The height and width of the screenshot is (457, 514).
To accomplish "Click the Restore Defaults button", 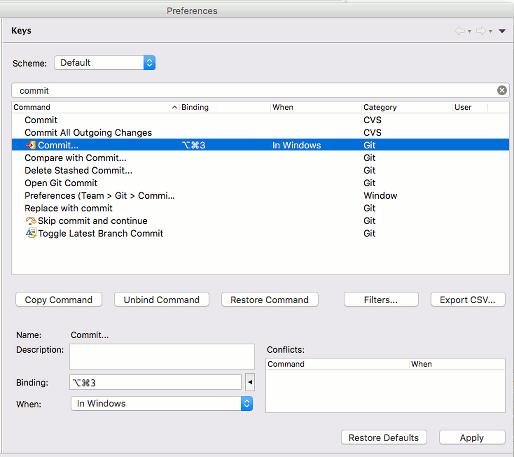I will (x=384, y=437).
